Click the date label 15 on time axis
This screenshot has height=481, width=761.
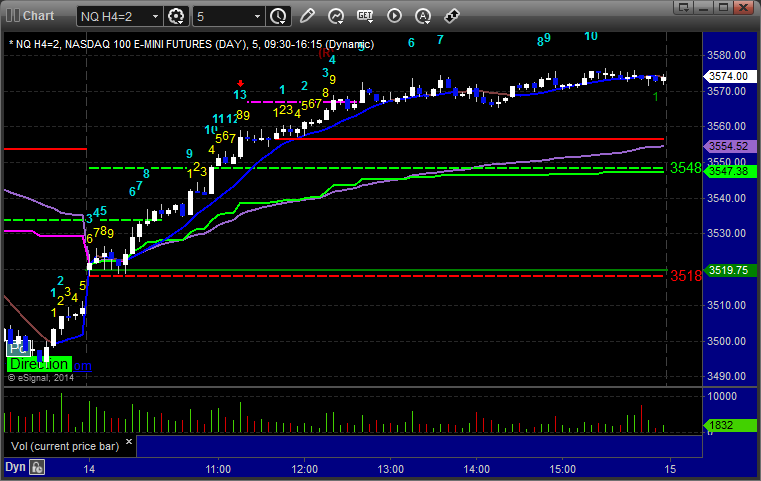pos(670,469)
